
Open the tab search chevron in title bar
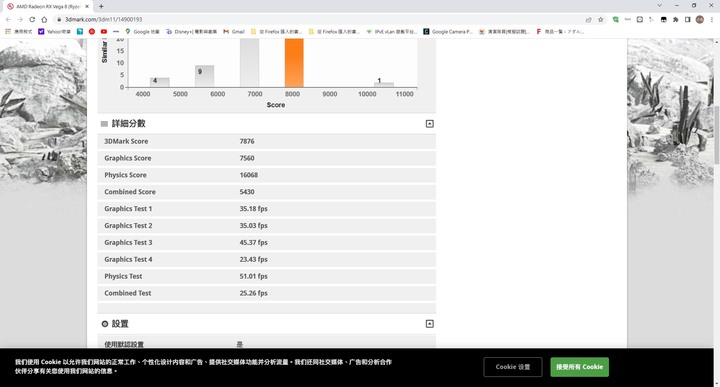click(660, 6)
